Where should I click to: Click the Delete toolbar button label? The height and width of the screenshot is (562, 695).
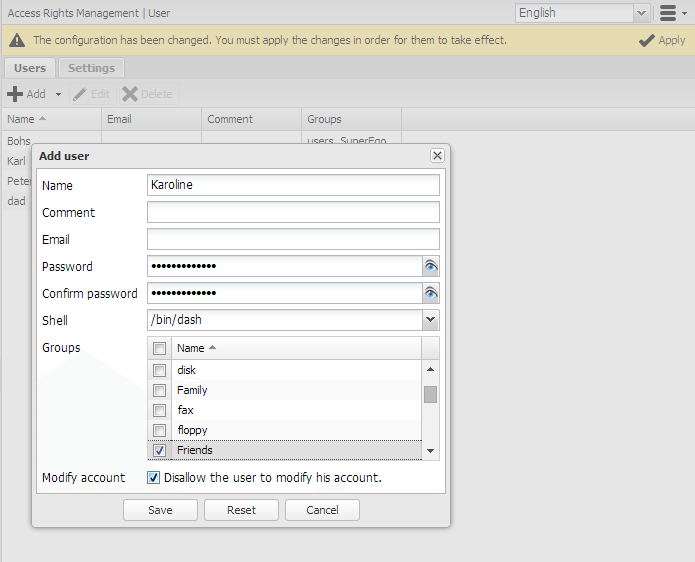click(x=156, y=94)
